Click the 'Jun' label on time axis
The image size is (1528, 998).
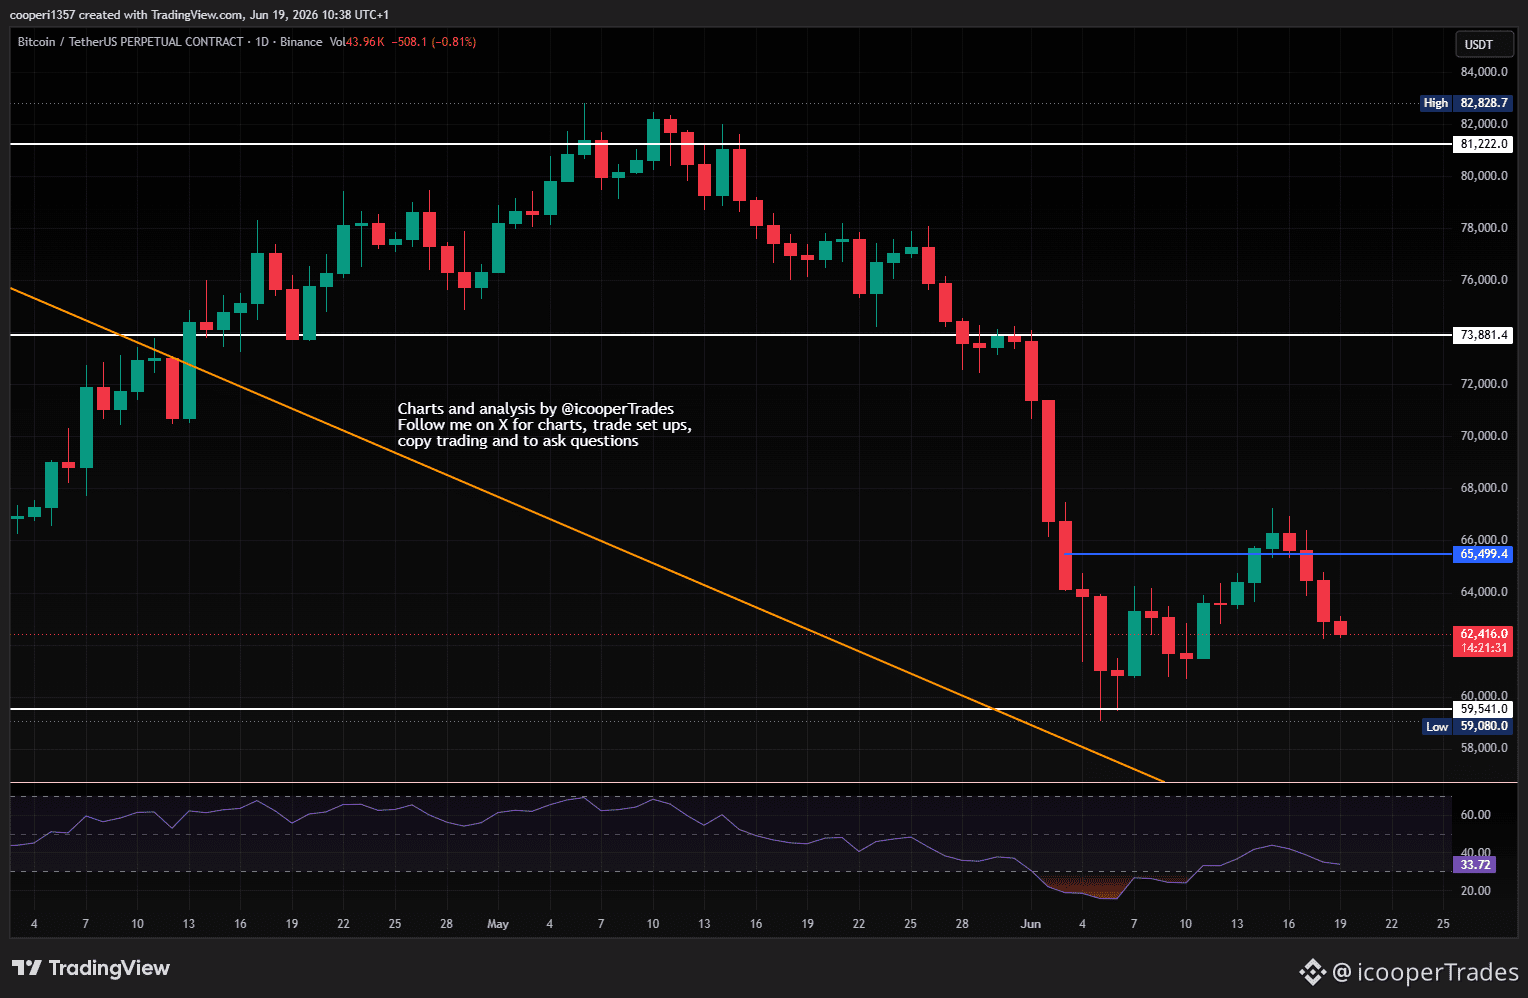pos(1031,924)
